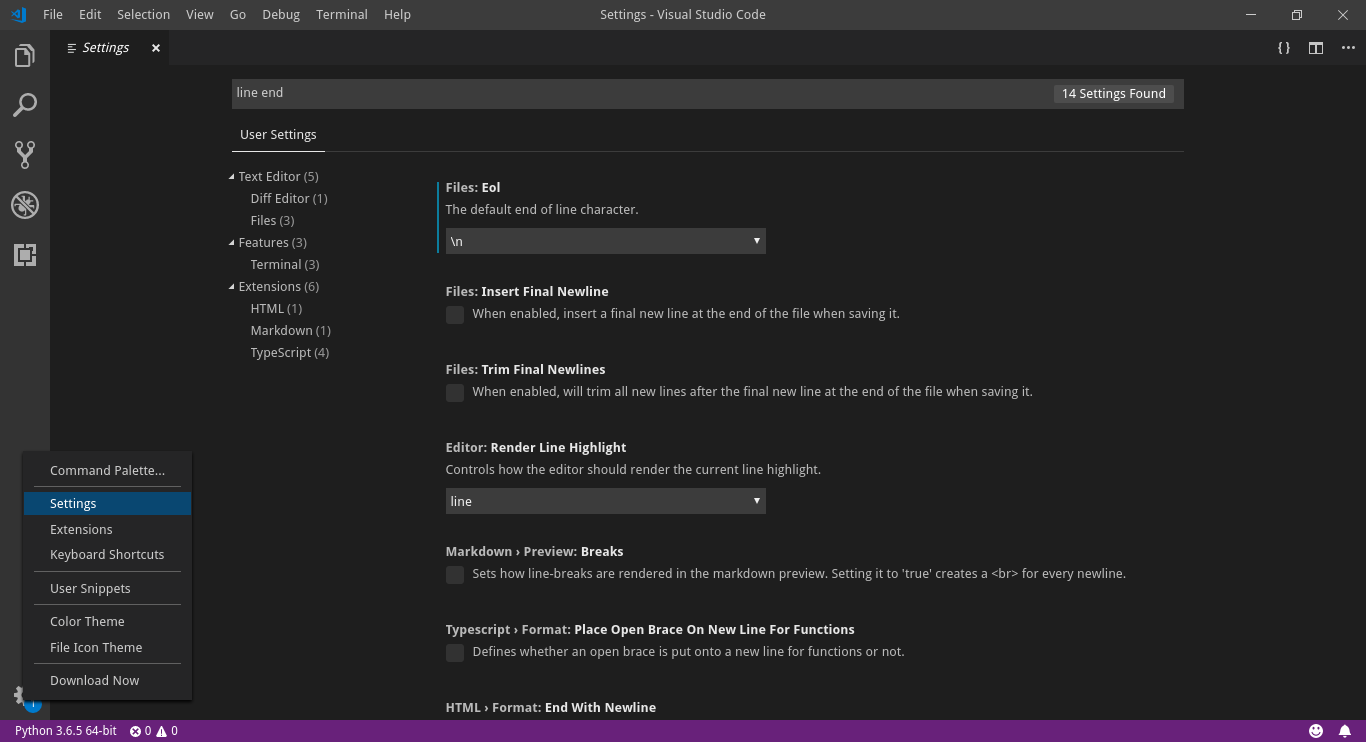Show notifications with the bell icon
This screenshot has width=1366, height=742.
pos(1345,731)
